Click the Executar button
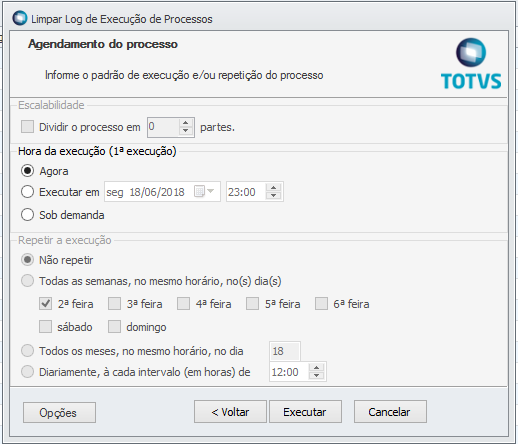 [x=305, y=412]
